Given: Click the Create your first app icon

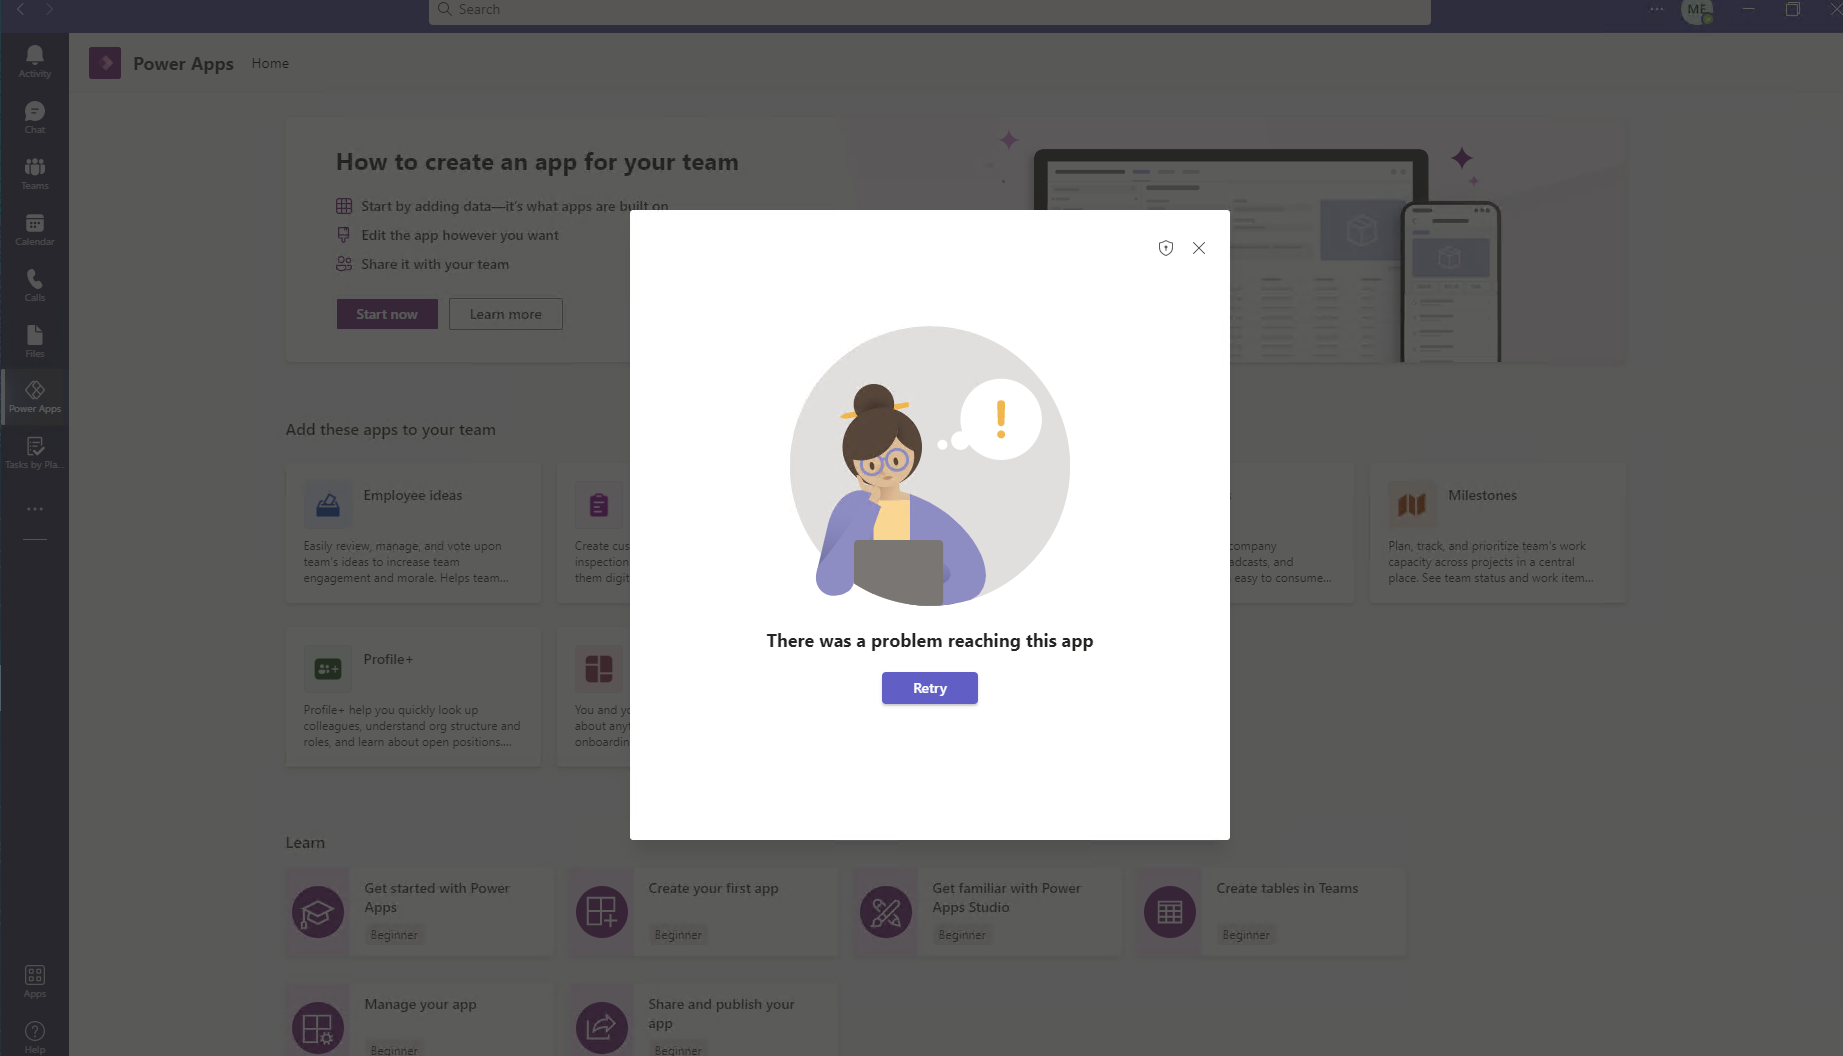Looking at the screenshot, I should (x=602, y=912).
